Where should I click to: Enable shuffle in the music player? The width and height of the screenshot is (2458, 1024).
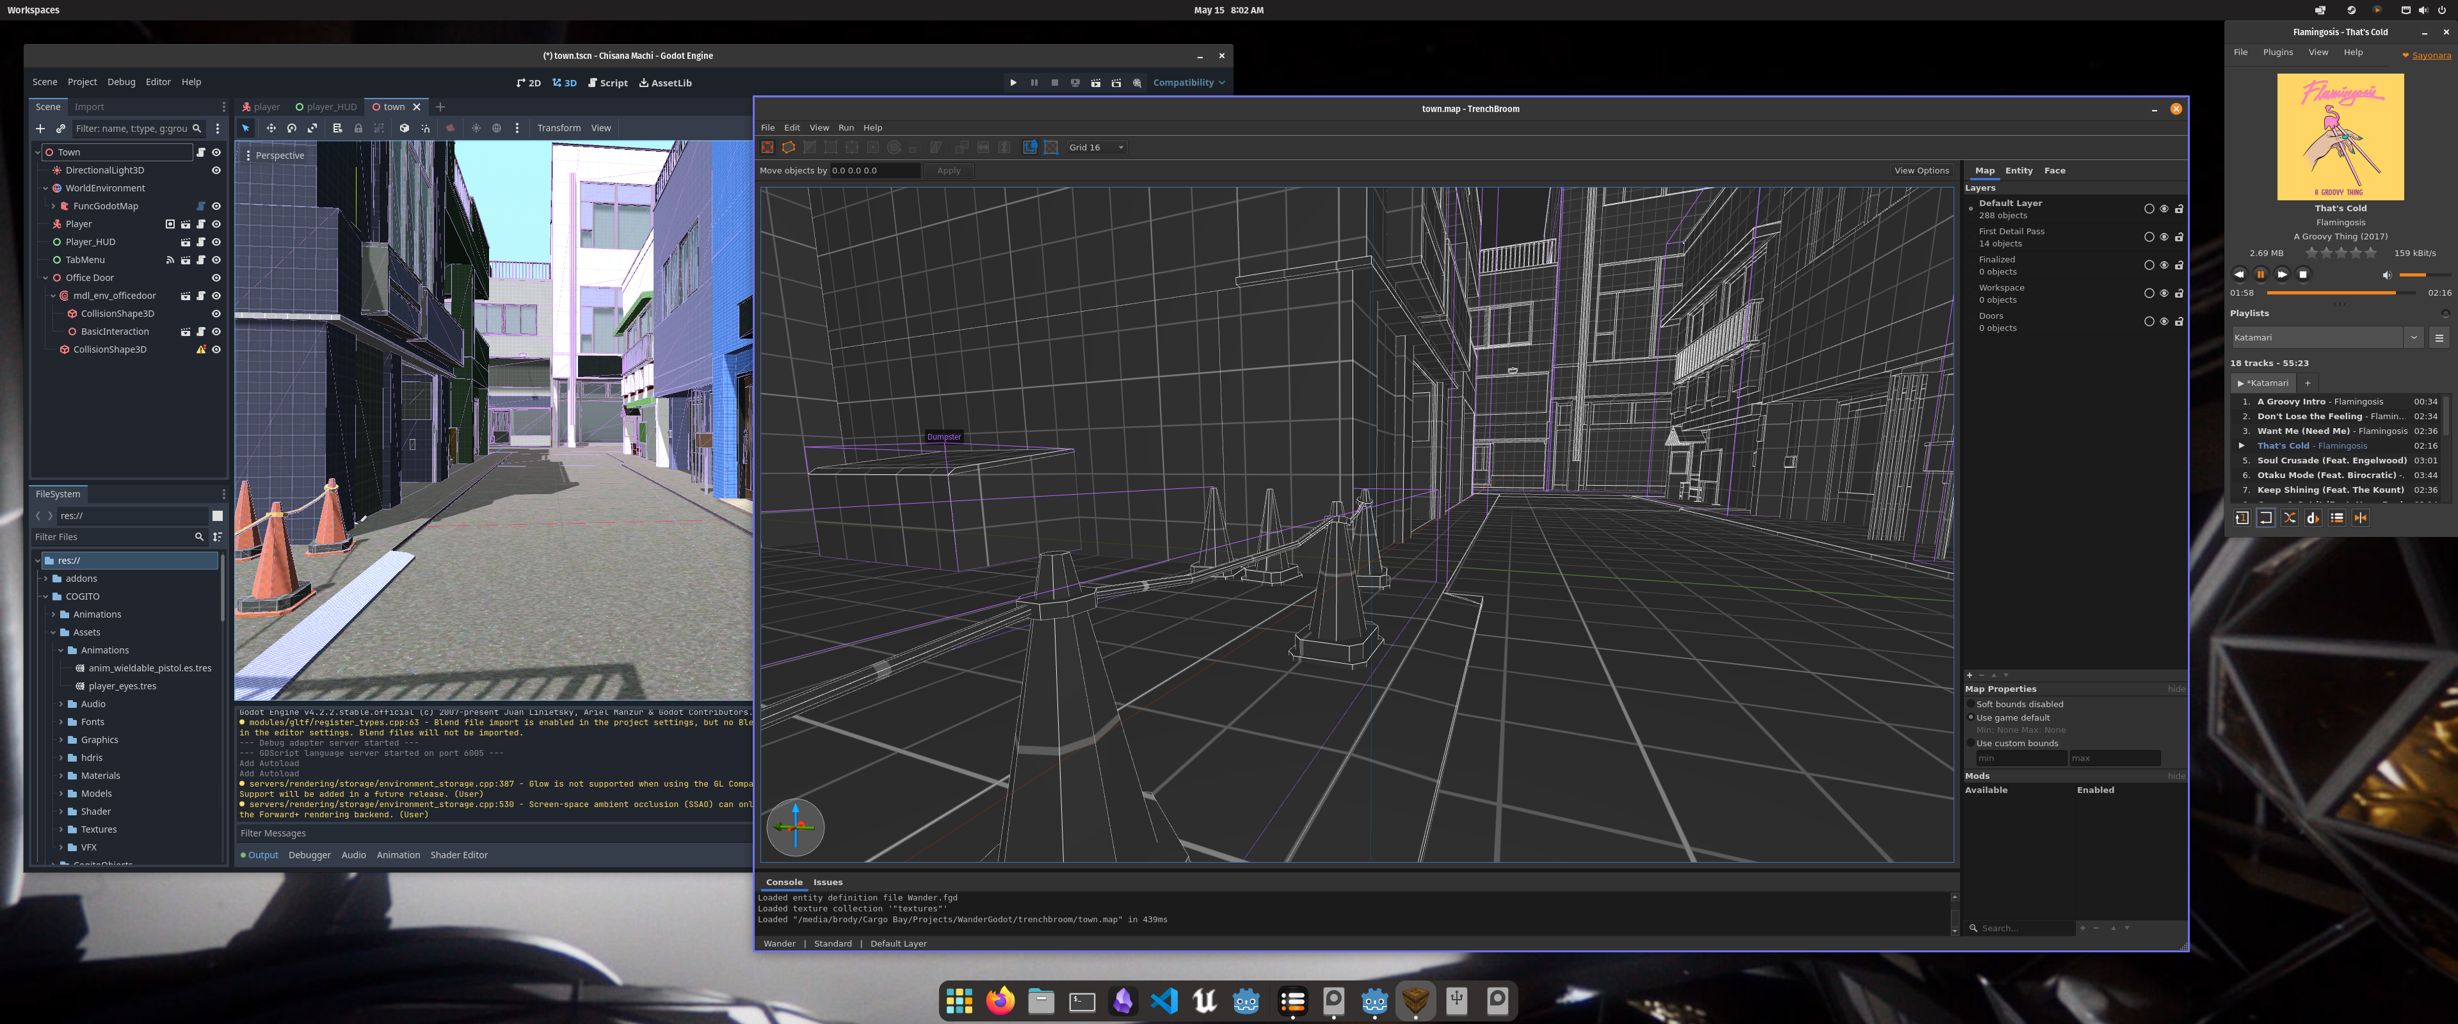2289,518
